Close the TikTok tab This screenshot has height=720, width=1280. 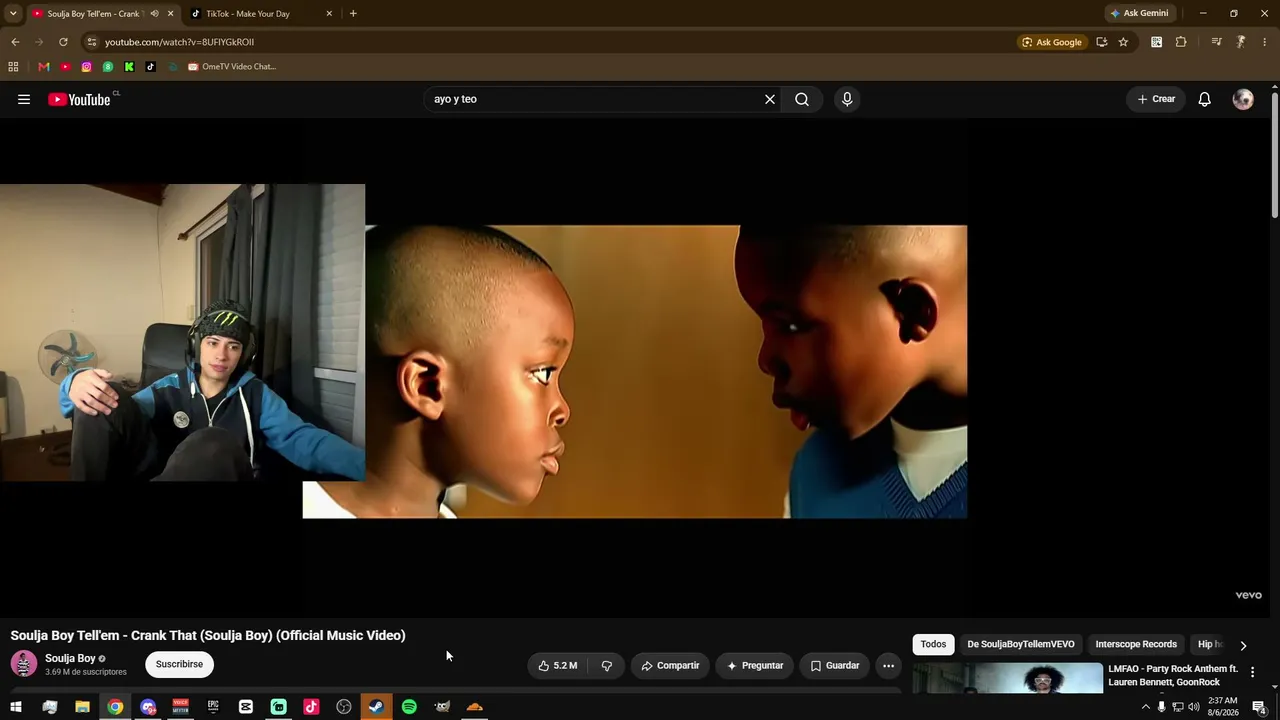(x=329, y=14)
